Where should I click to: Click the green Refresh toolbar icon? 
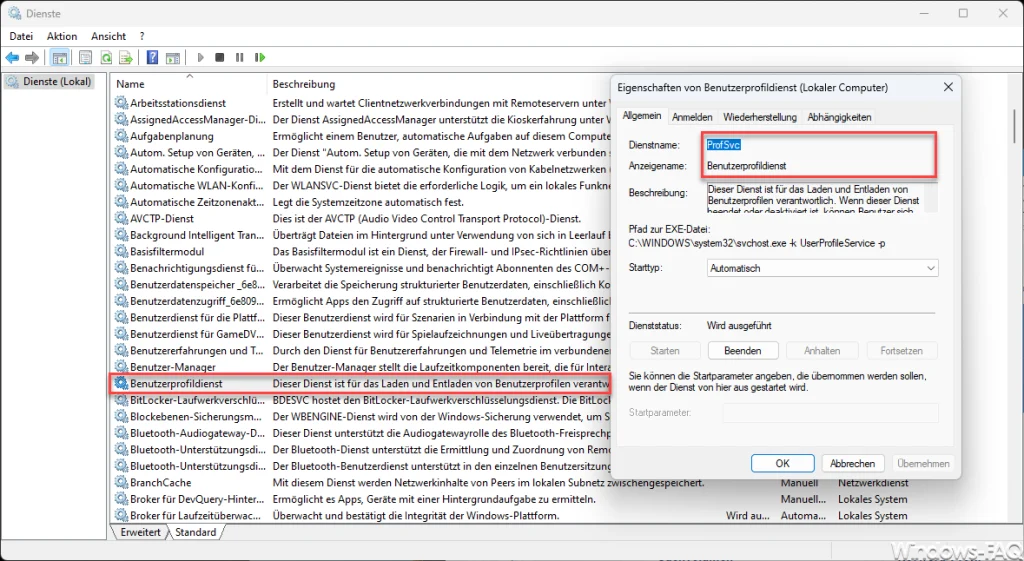pos(106,57)
